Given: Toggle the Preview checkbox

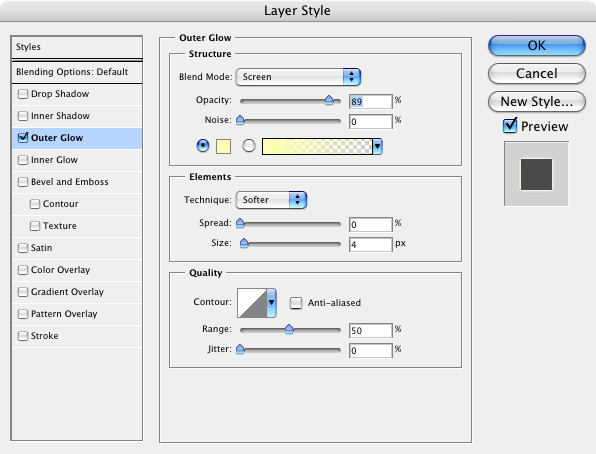Looking at the screenshot, I should coord(510,125).
